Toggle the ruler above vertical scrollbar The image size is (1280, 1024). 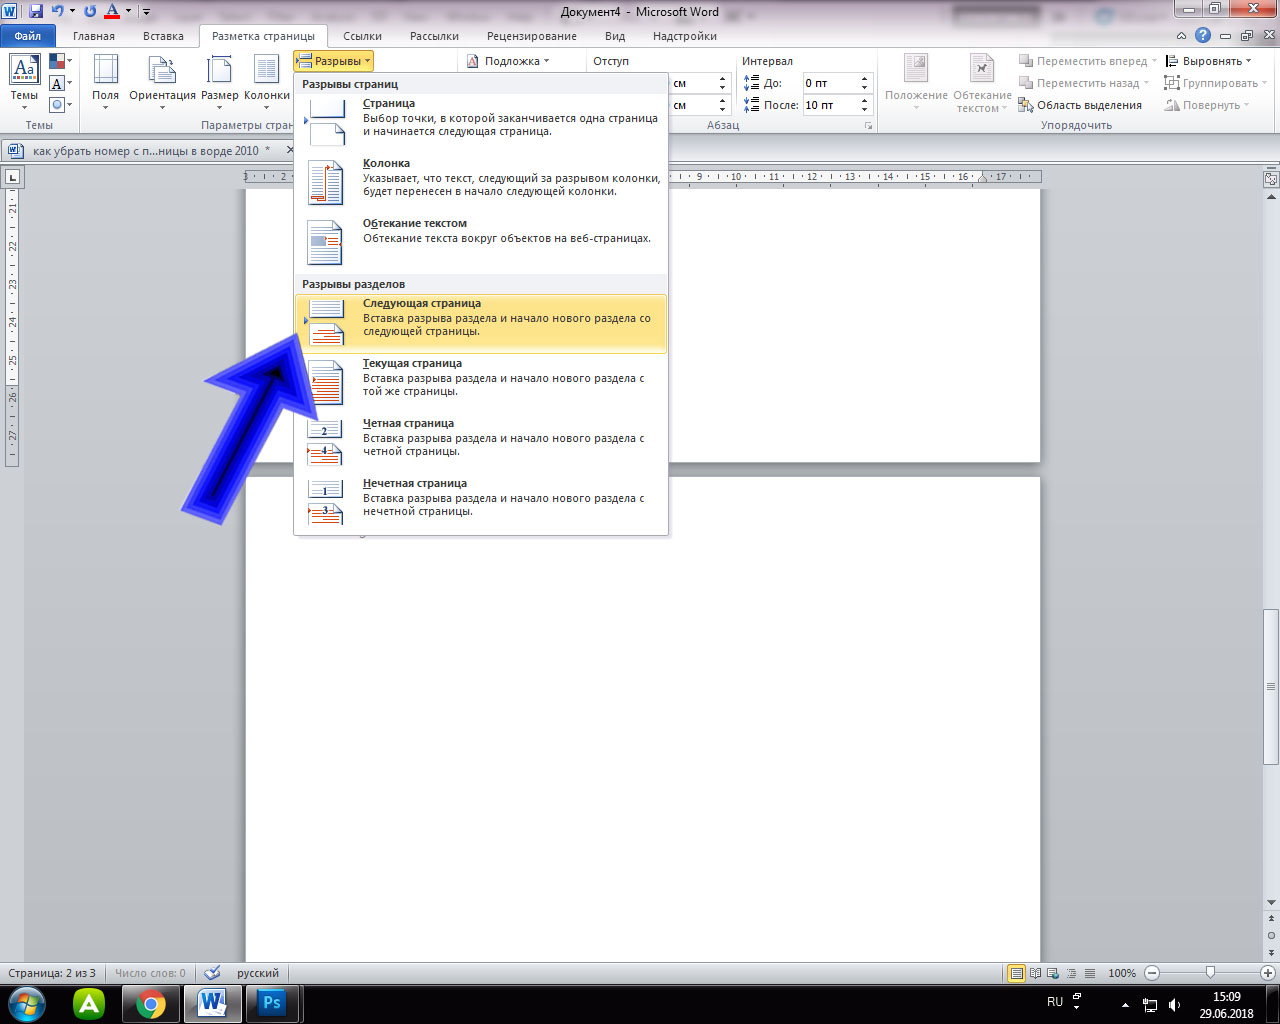click(x=1271, y=179)
